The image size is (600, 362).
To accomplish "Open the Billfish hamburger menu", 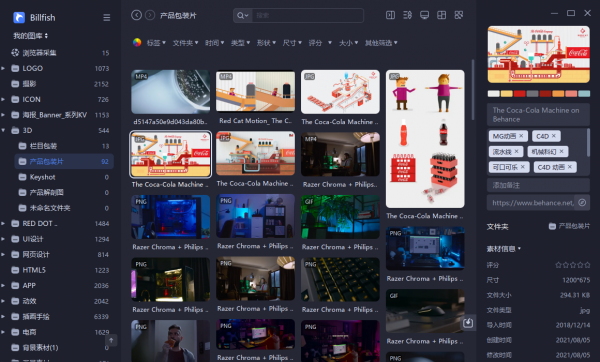I will (x=107, y=18).
